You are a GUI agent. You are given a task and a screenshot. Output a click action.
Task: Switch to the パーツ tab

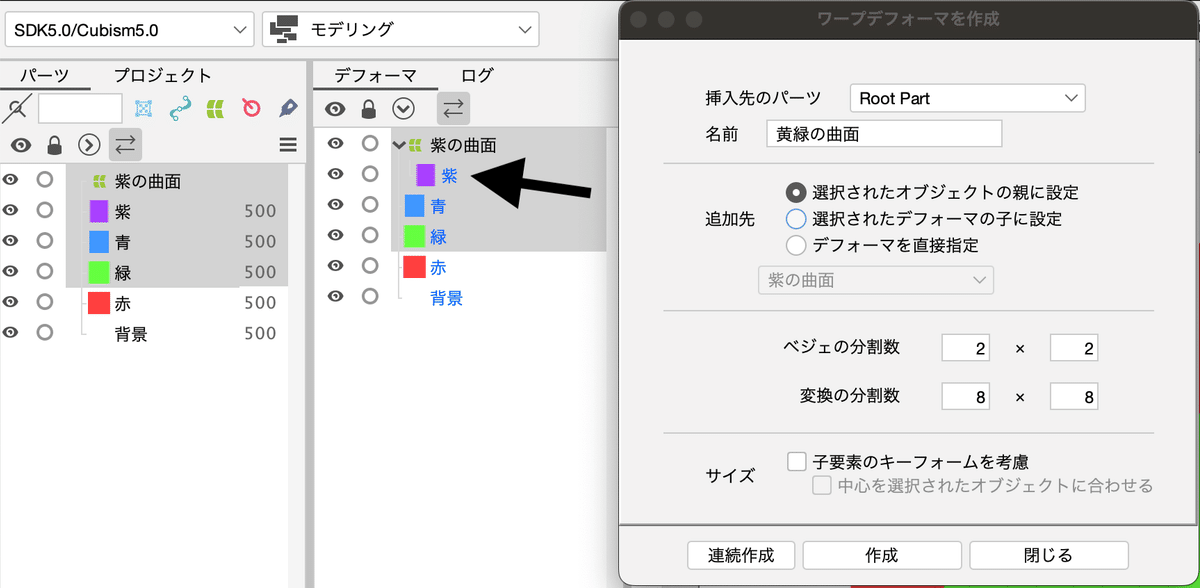45,75
